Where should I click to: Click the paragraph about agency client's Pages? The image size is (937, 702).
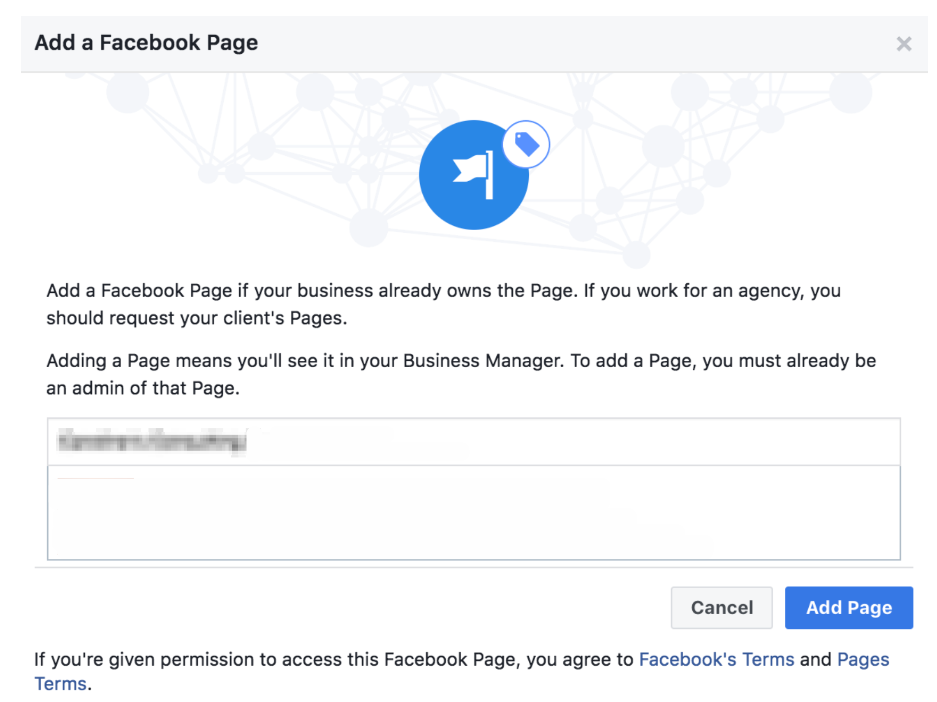tap(443, 304)
